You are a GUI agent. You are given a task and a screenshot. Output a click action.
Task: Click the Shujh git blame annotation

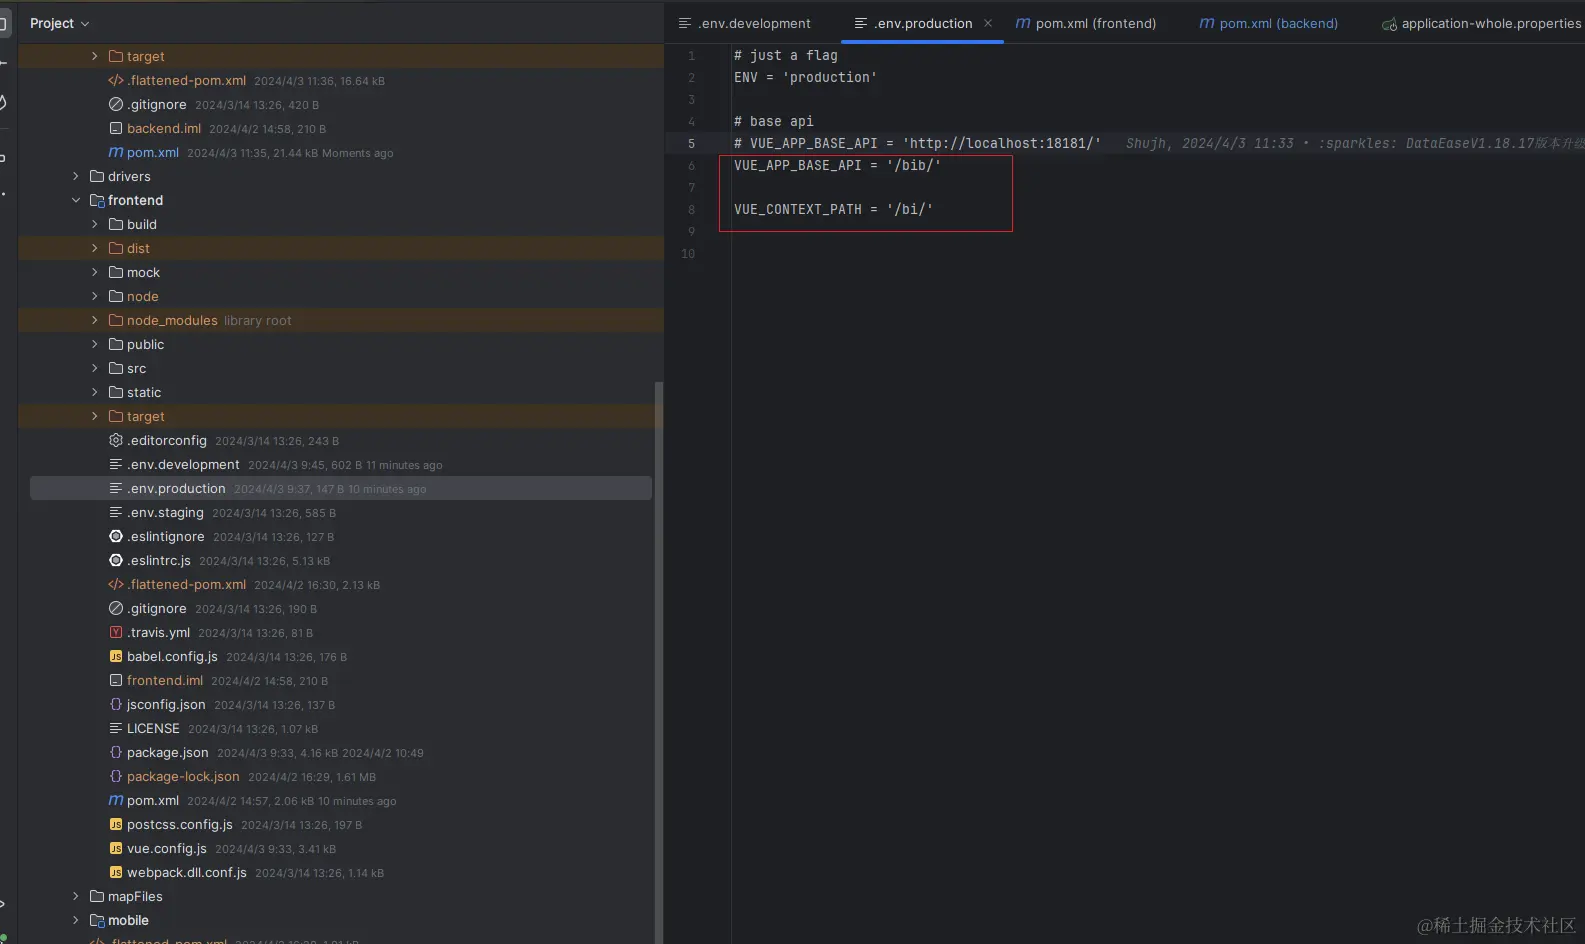(1355, 143)
